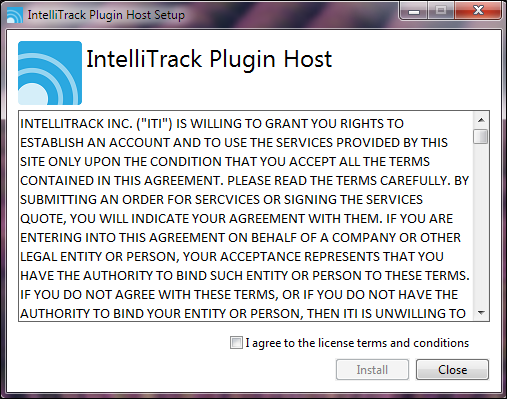Click the large blue IntelliTrack logo
Image resolution: width=507 pixels, height=399 pixels.
pyautogui.click(x=50, y=73)
